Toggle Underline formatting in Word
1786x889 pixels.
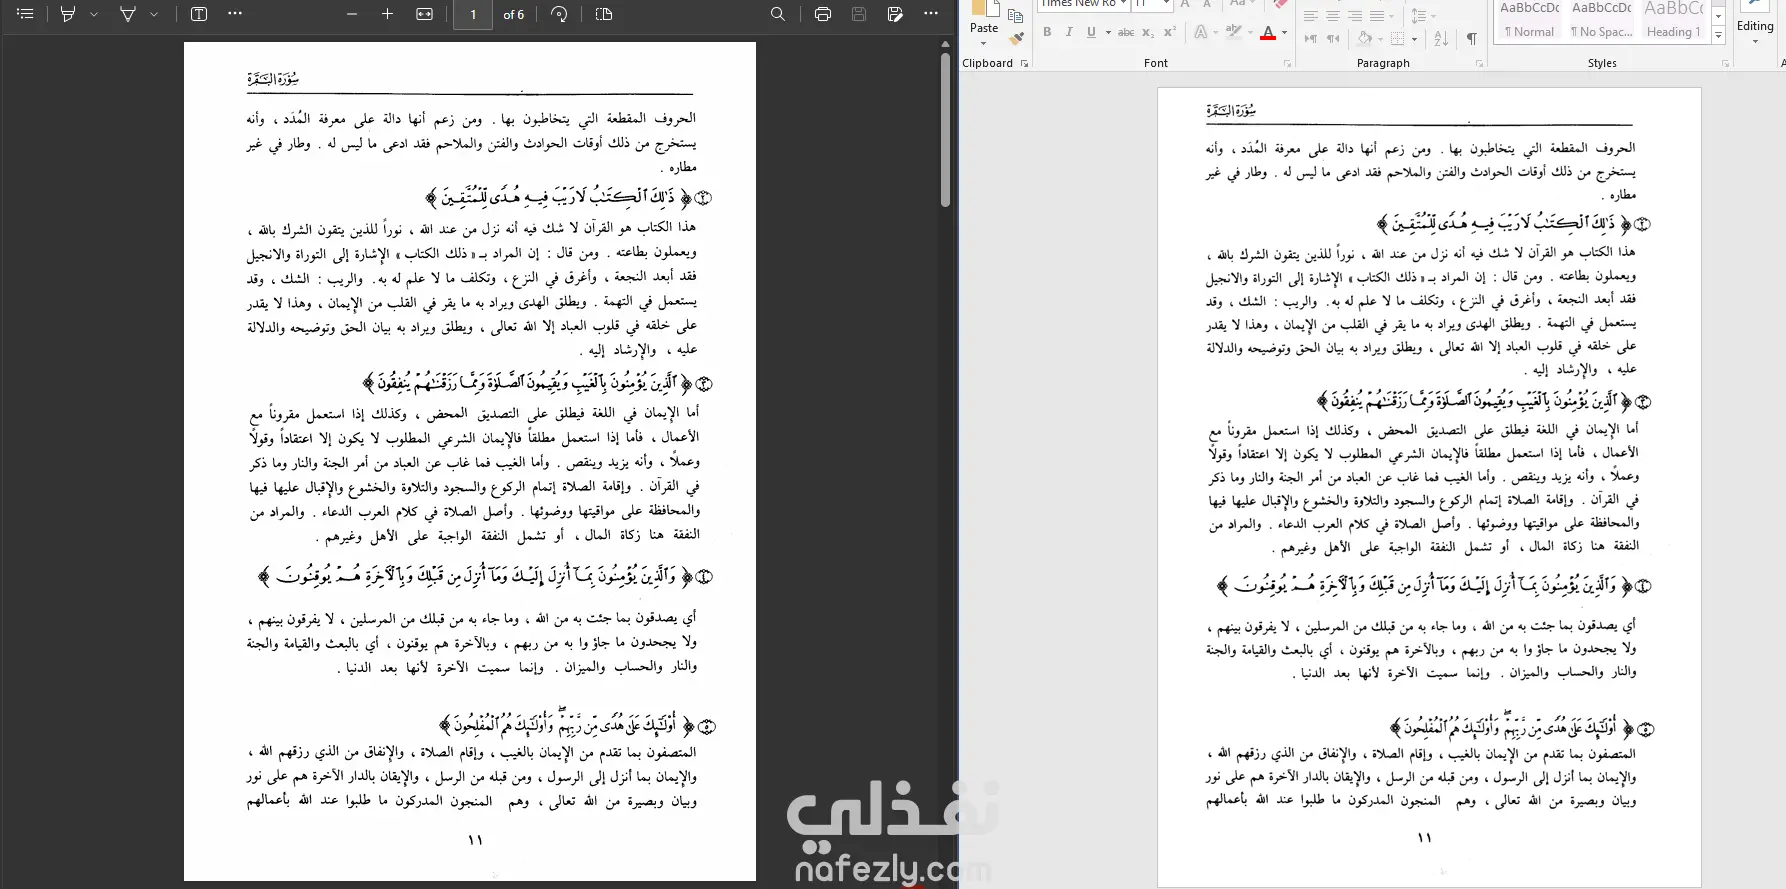pos(1091,33)
